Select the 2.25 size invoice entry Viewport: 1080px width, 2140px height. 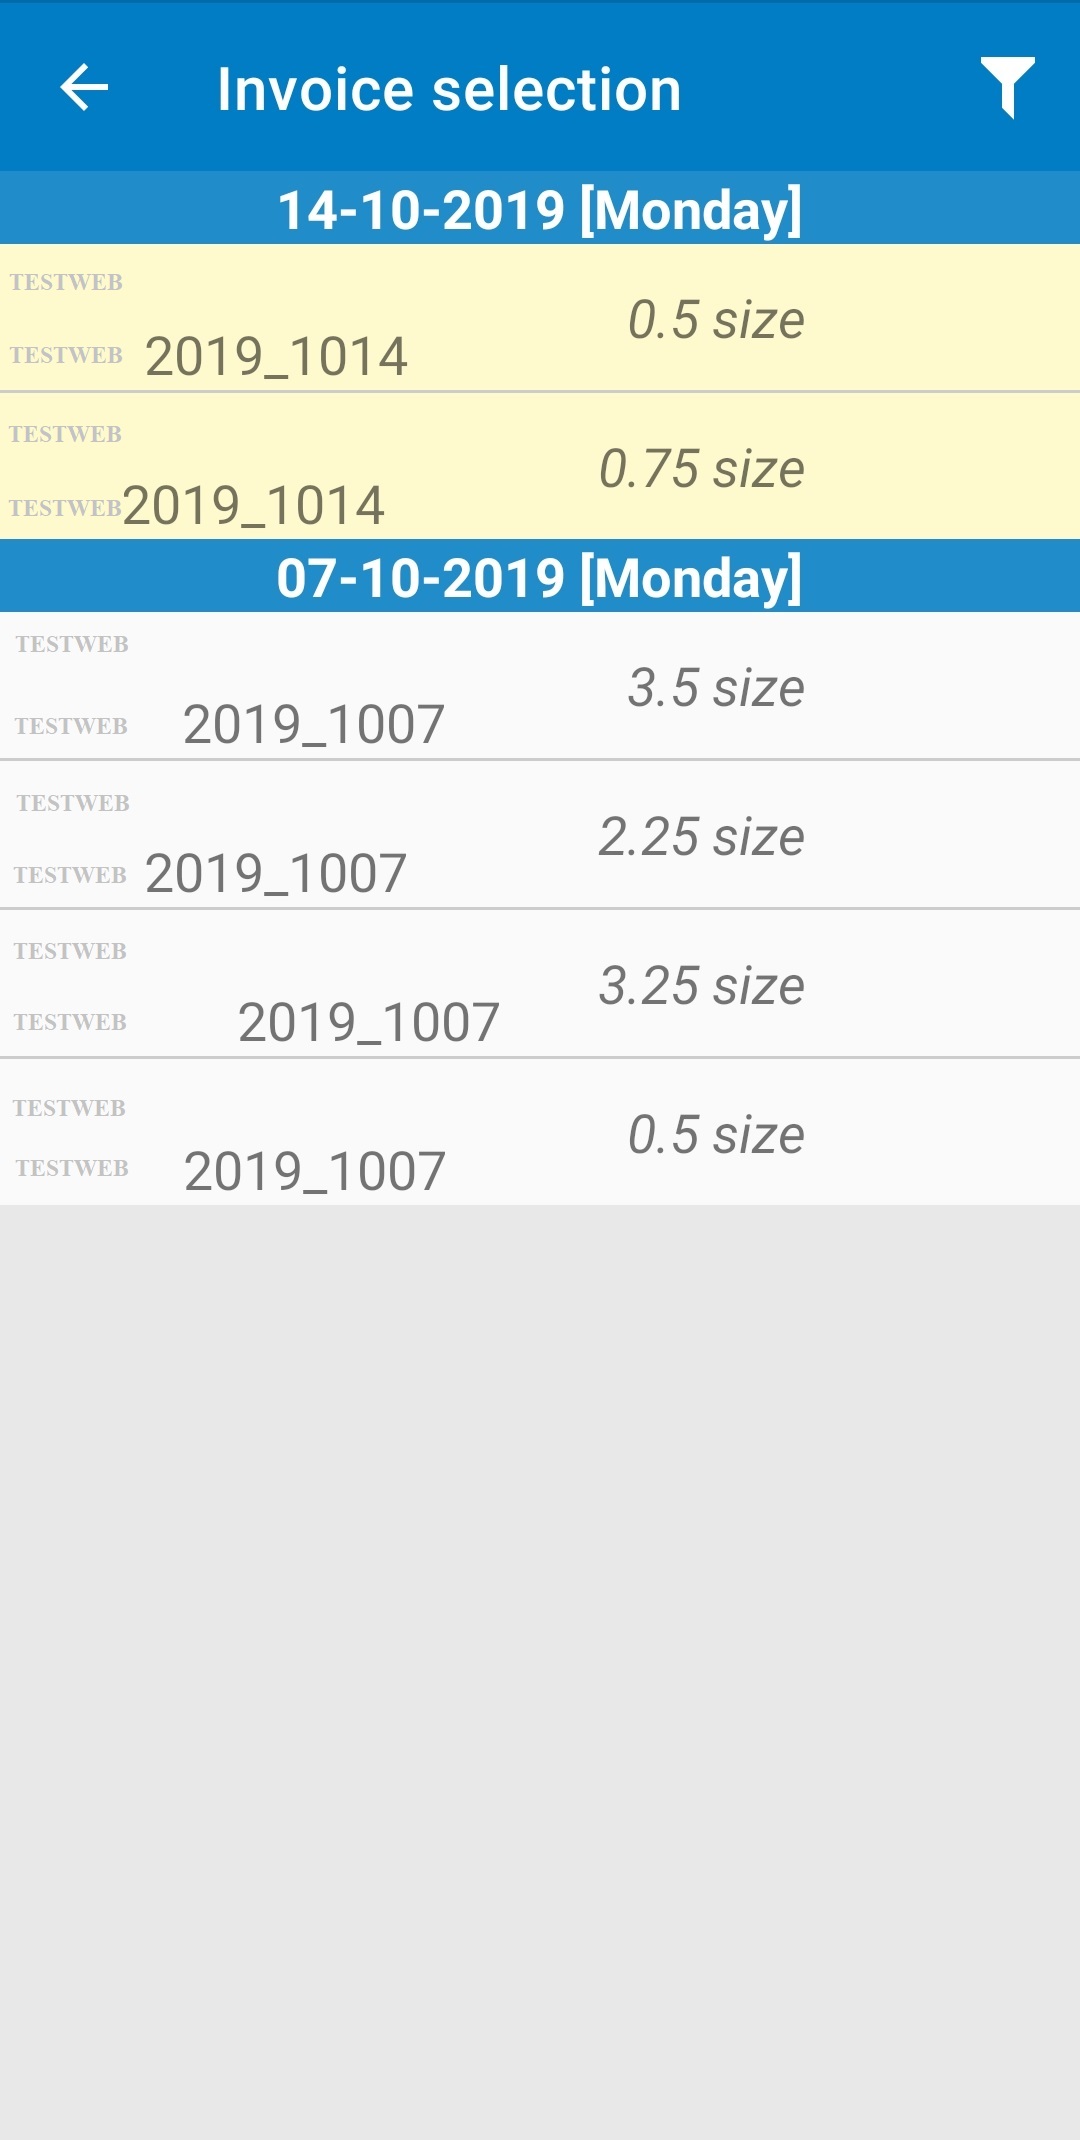(x=701, y=836)
